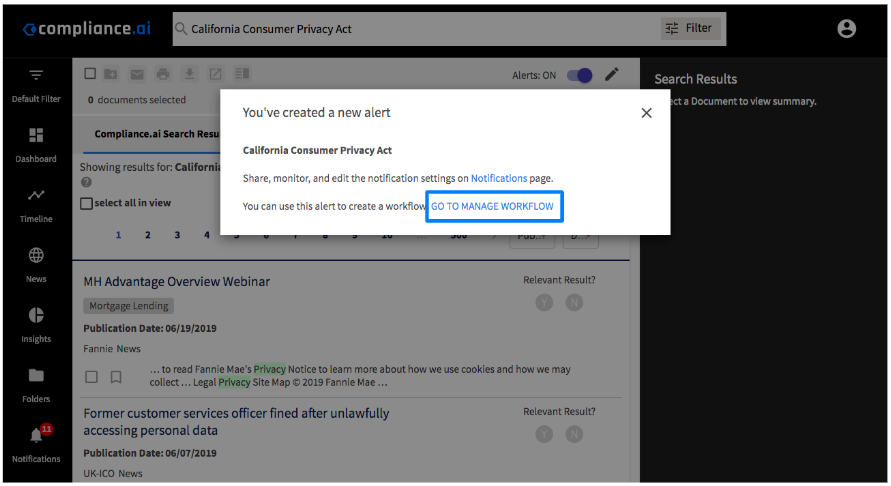The width and height of the screenshot is (891, 486).
Task: Click 'Publication Date: 06/19/2019' text
Action: point(150,329)
